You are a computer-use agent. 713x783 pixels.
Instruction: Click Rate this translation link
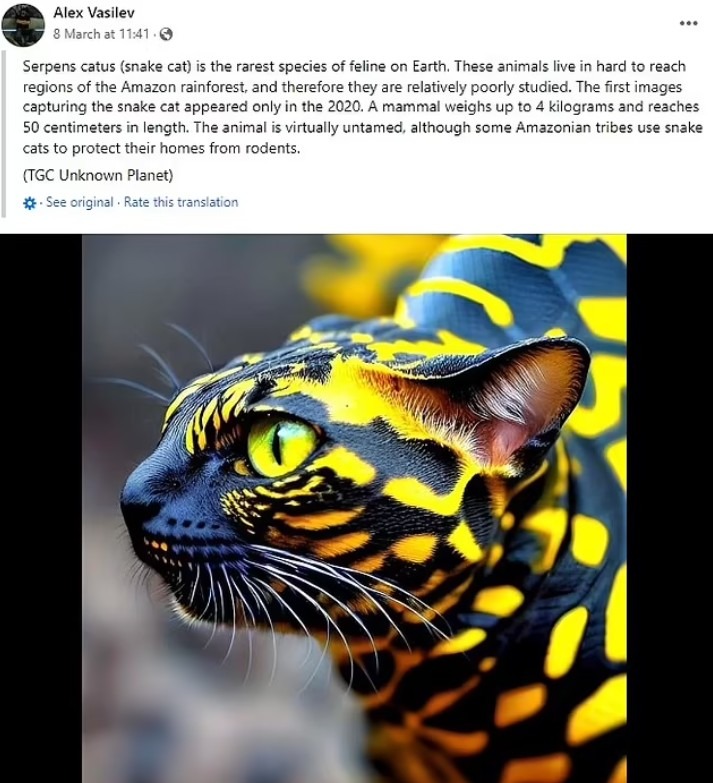[x=181, y=202]
